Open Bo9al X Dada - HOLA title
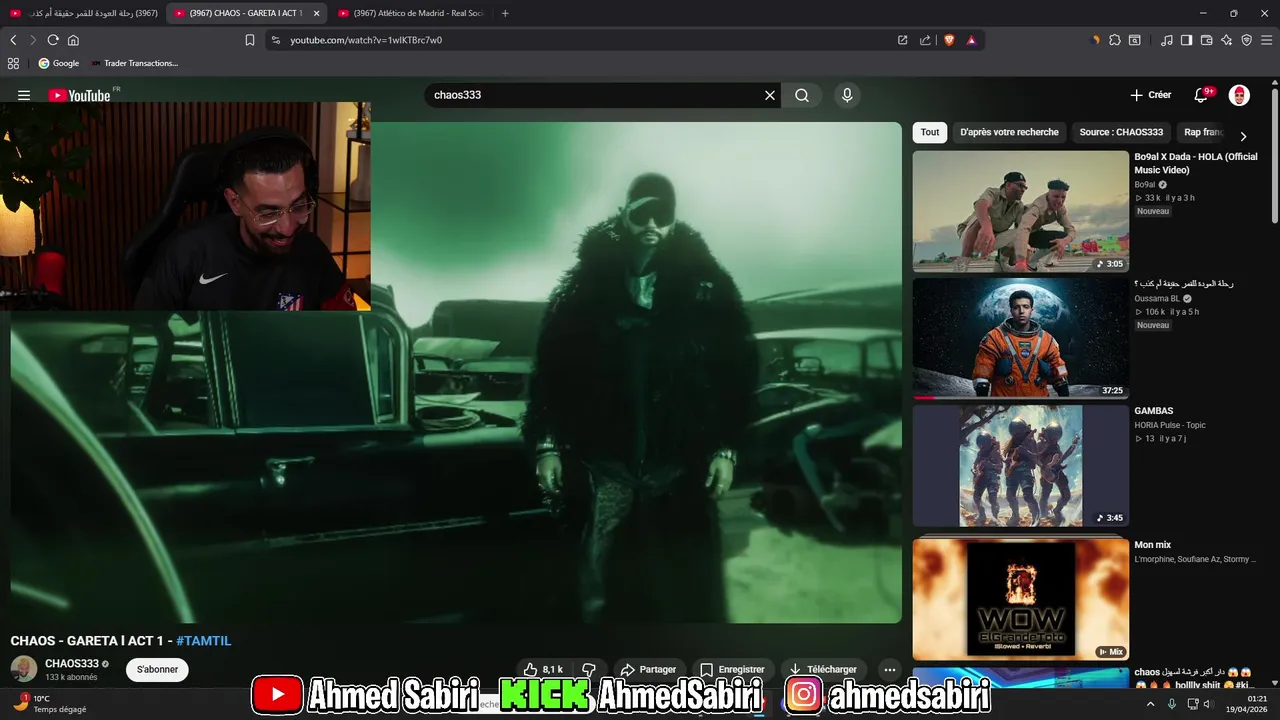Screen dimensions: 1280x720 [x=1195, y=163]
